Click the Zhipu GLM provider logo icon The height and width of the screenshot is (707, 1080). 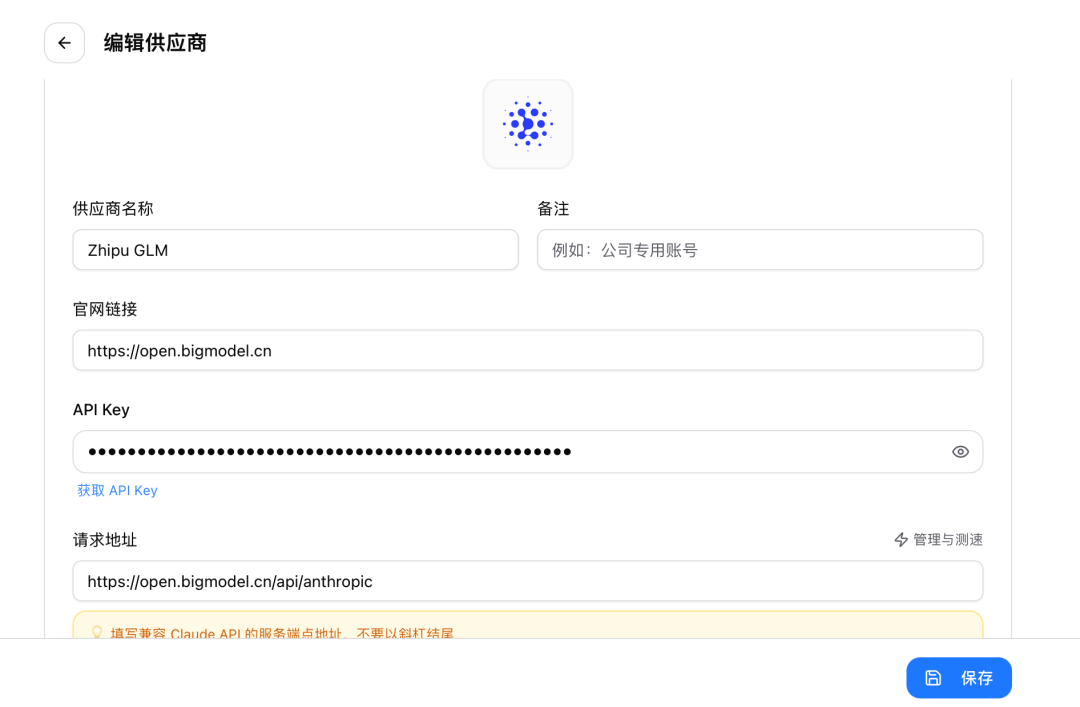click(528, 123)
